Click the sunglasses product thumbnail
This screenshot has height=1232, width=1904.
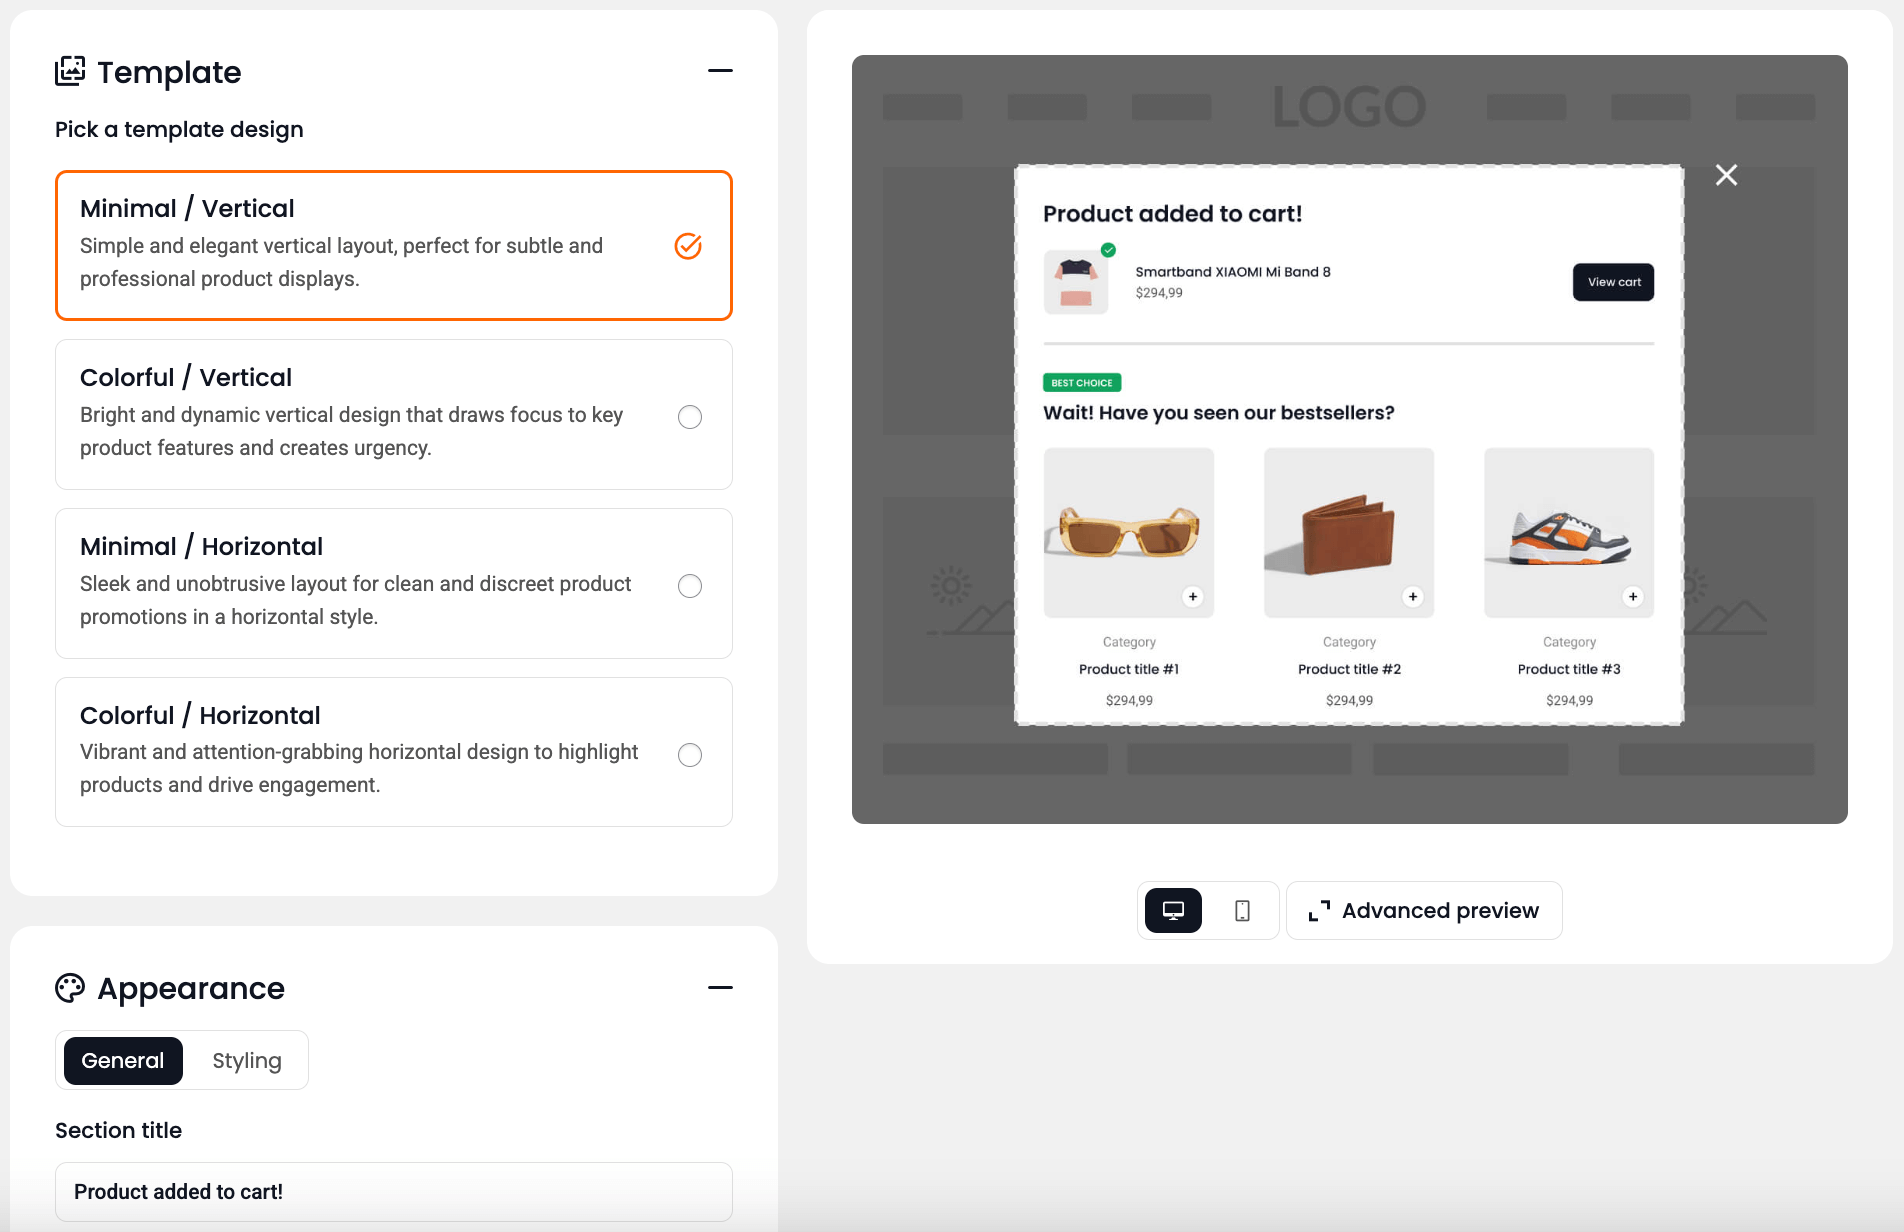coord(1128,531)
